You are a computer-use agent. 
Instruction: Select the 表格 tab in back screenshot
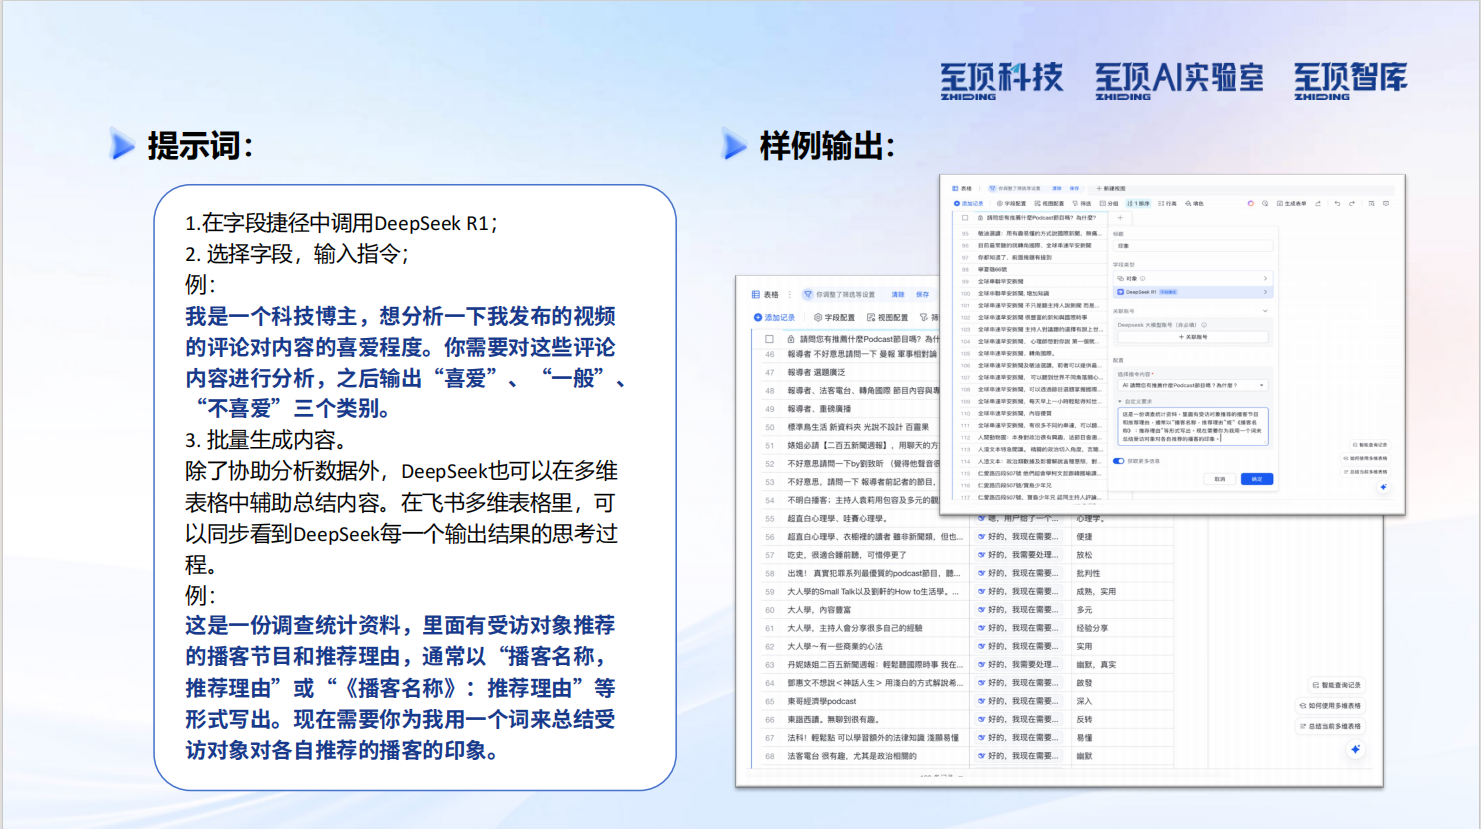765,295
